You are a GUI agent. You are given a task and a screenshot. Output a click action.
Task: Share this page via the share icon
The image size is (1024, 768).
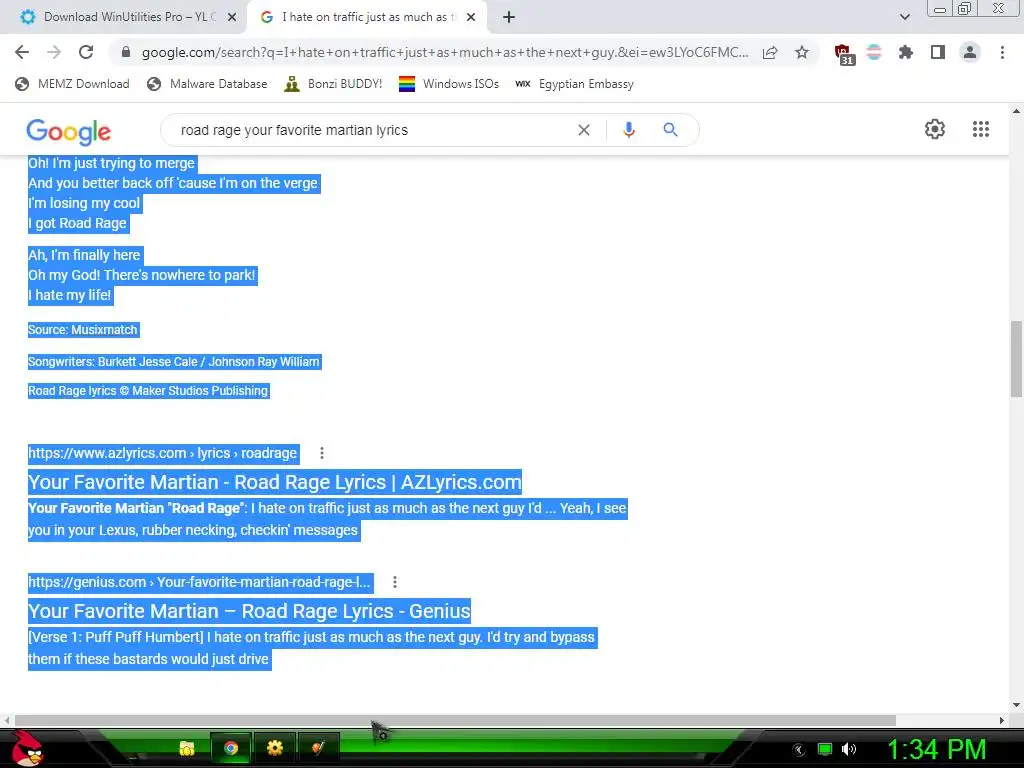click(x=770, y=52)
